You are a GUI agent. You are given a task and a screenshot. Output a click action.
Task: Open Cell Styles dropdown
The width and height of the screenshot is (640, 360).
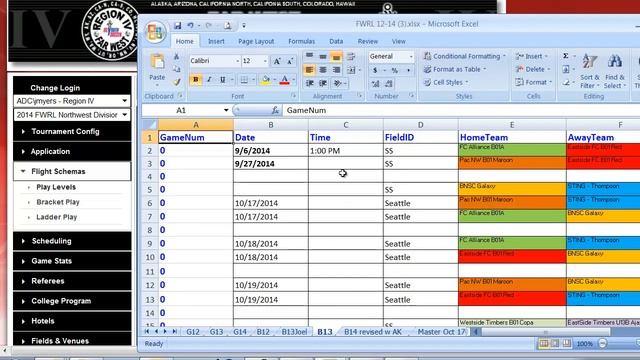click(446, 82)
